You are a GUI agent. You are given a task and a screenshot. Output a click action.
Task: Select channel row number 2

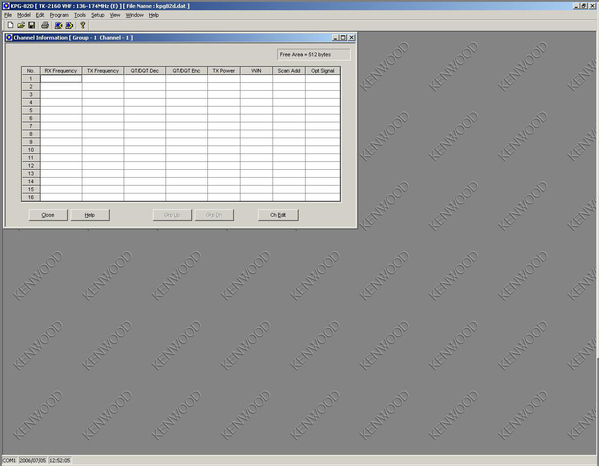coord(31,87)
